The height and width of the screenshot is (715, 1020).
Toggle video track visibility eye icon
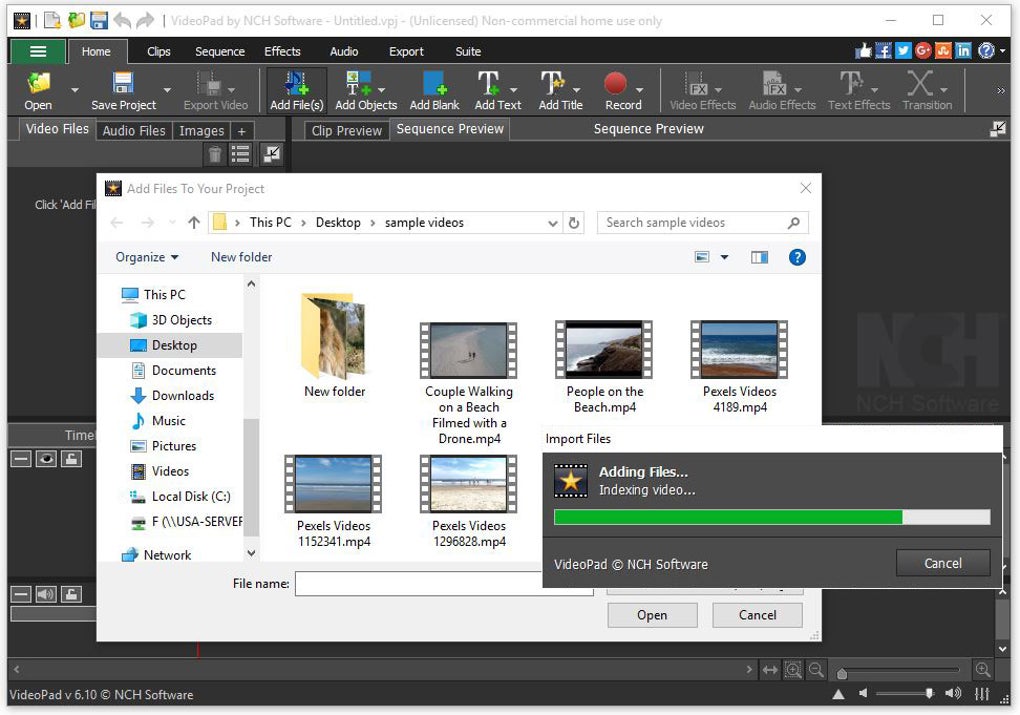coord(46,459)
